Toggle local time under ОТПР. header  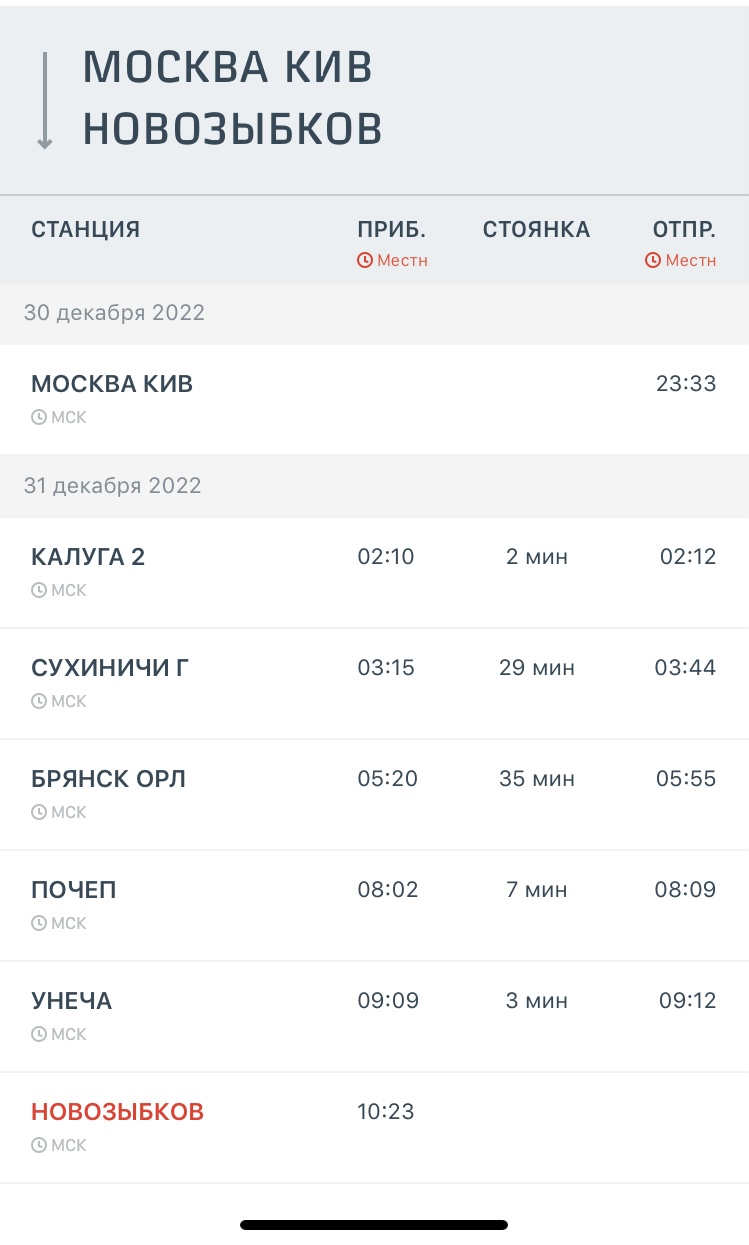(x=681, y=260)
